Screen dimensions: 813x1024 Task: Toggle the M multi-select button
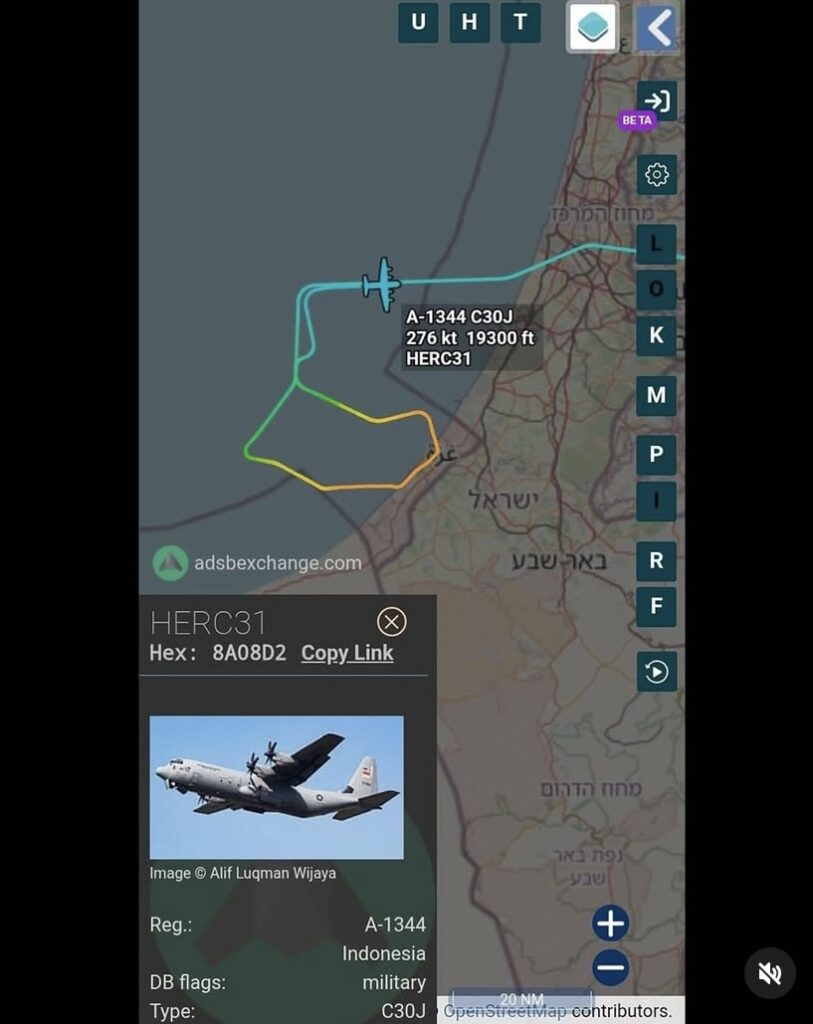tap(656, 396)
